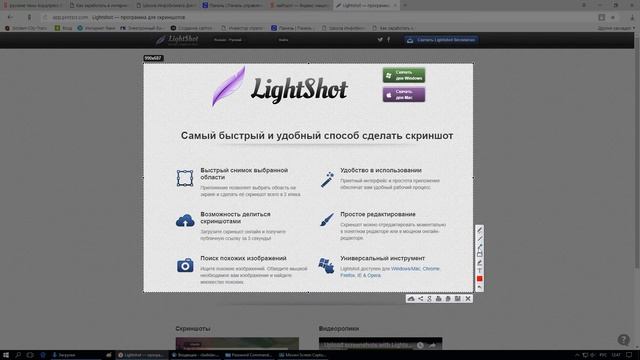Click the browser address bar
Image resolution: width=640 pixels, height=360 pixels.
coord(318,17)
